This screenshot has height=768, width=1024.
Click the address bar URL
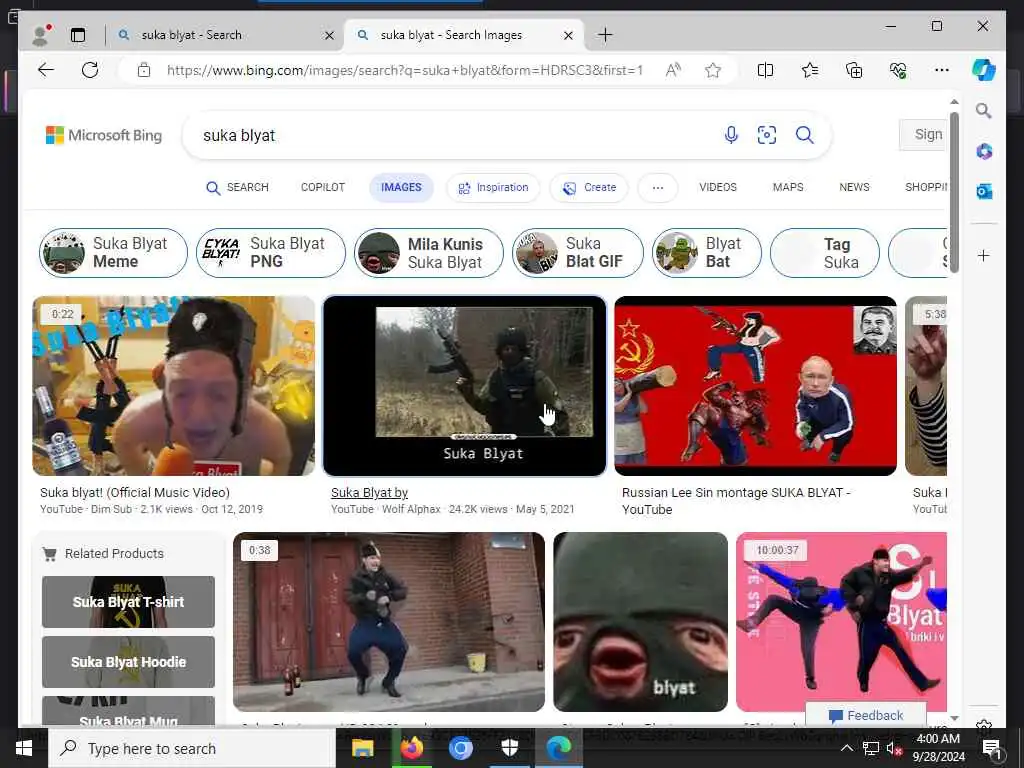click(x=405, y=70)
